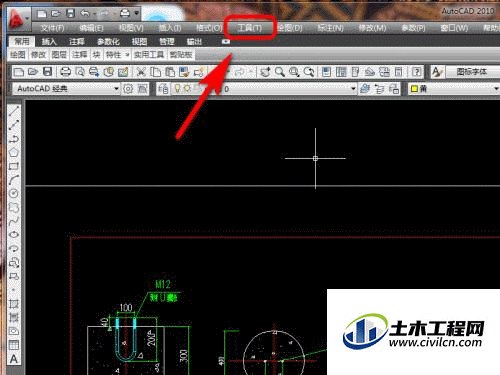The image size is (500, 375).
Task: Open the 工具(T) menu
Action: (250, 28)
